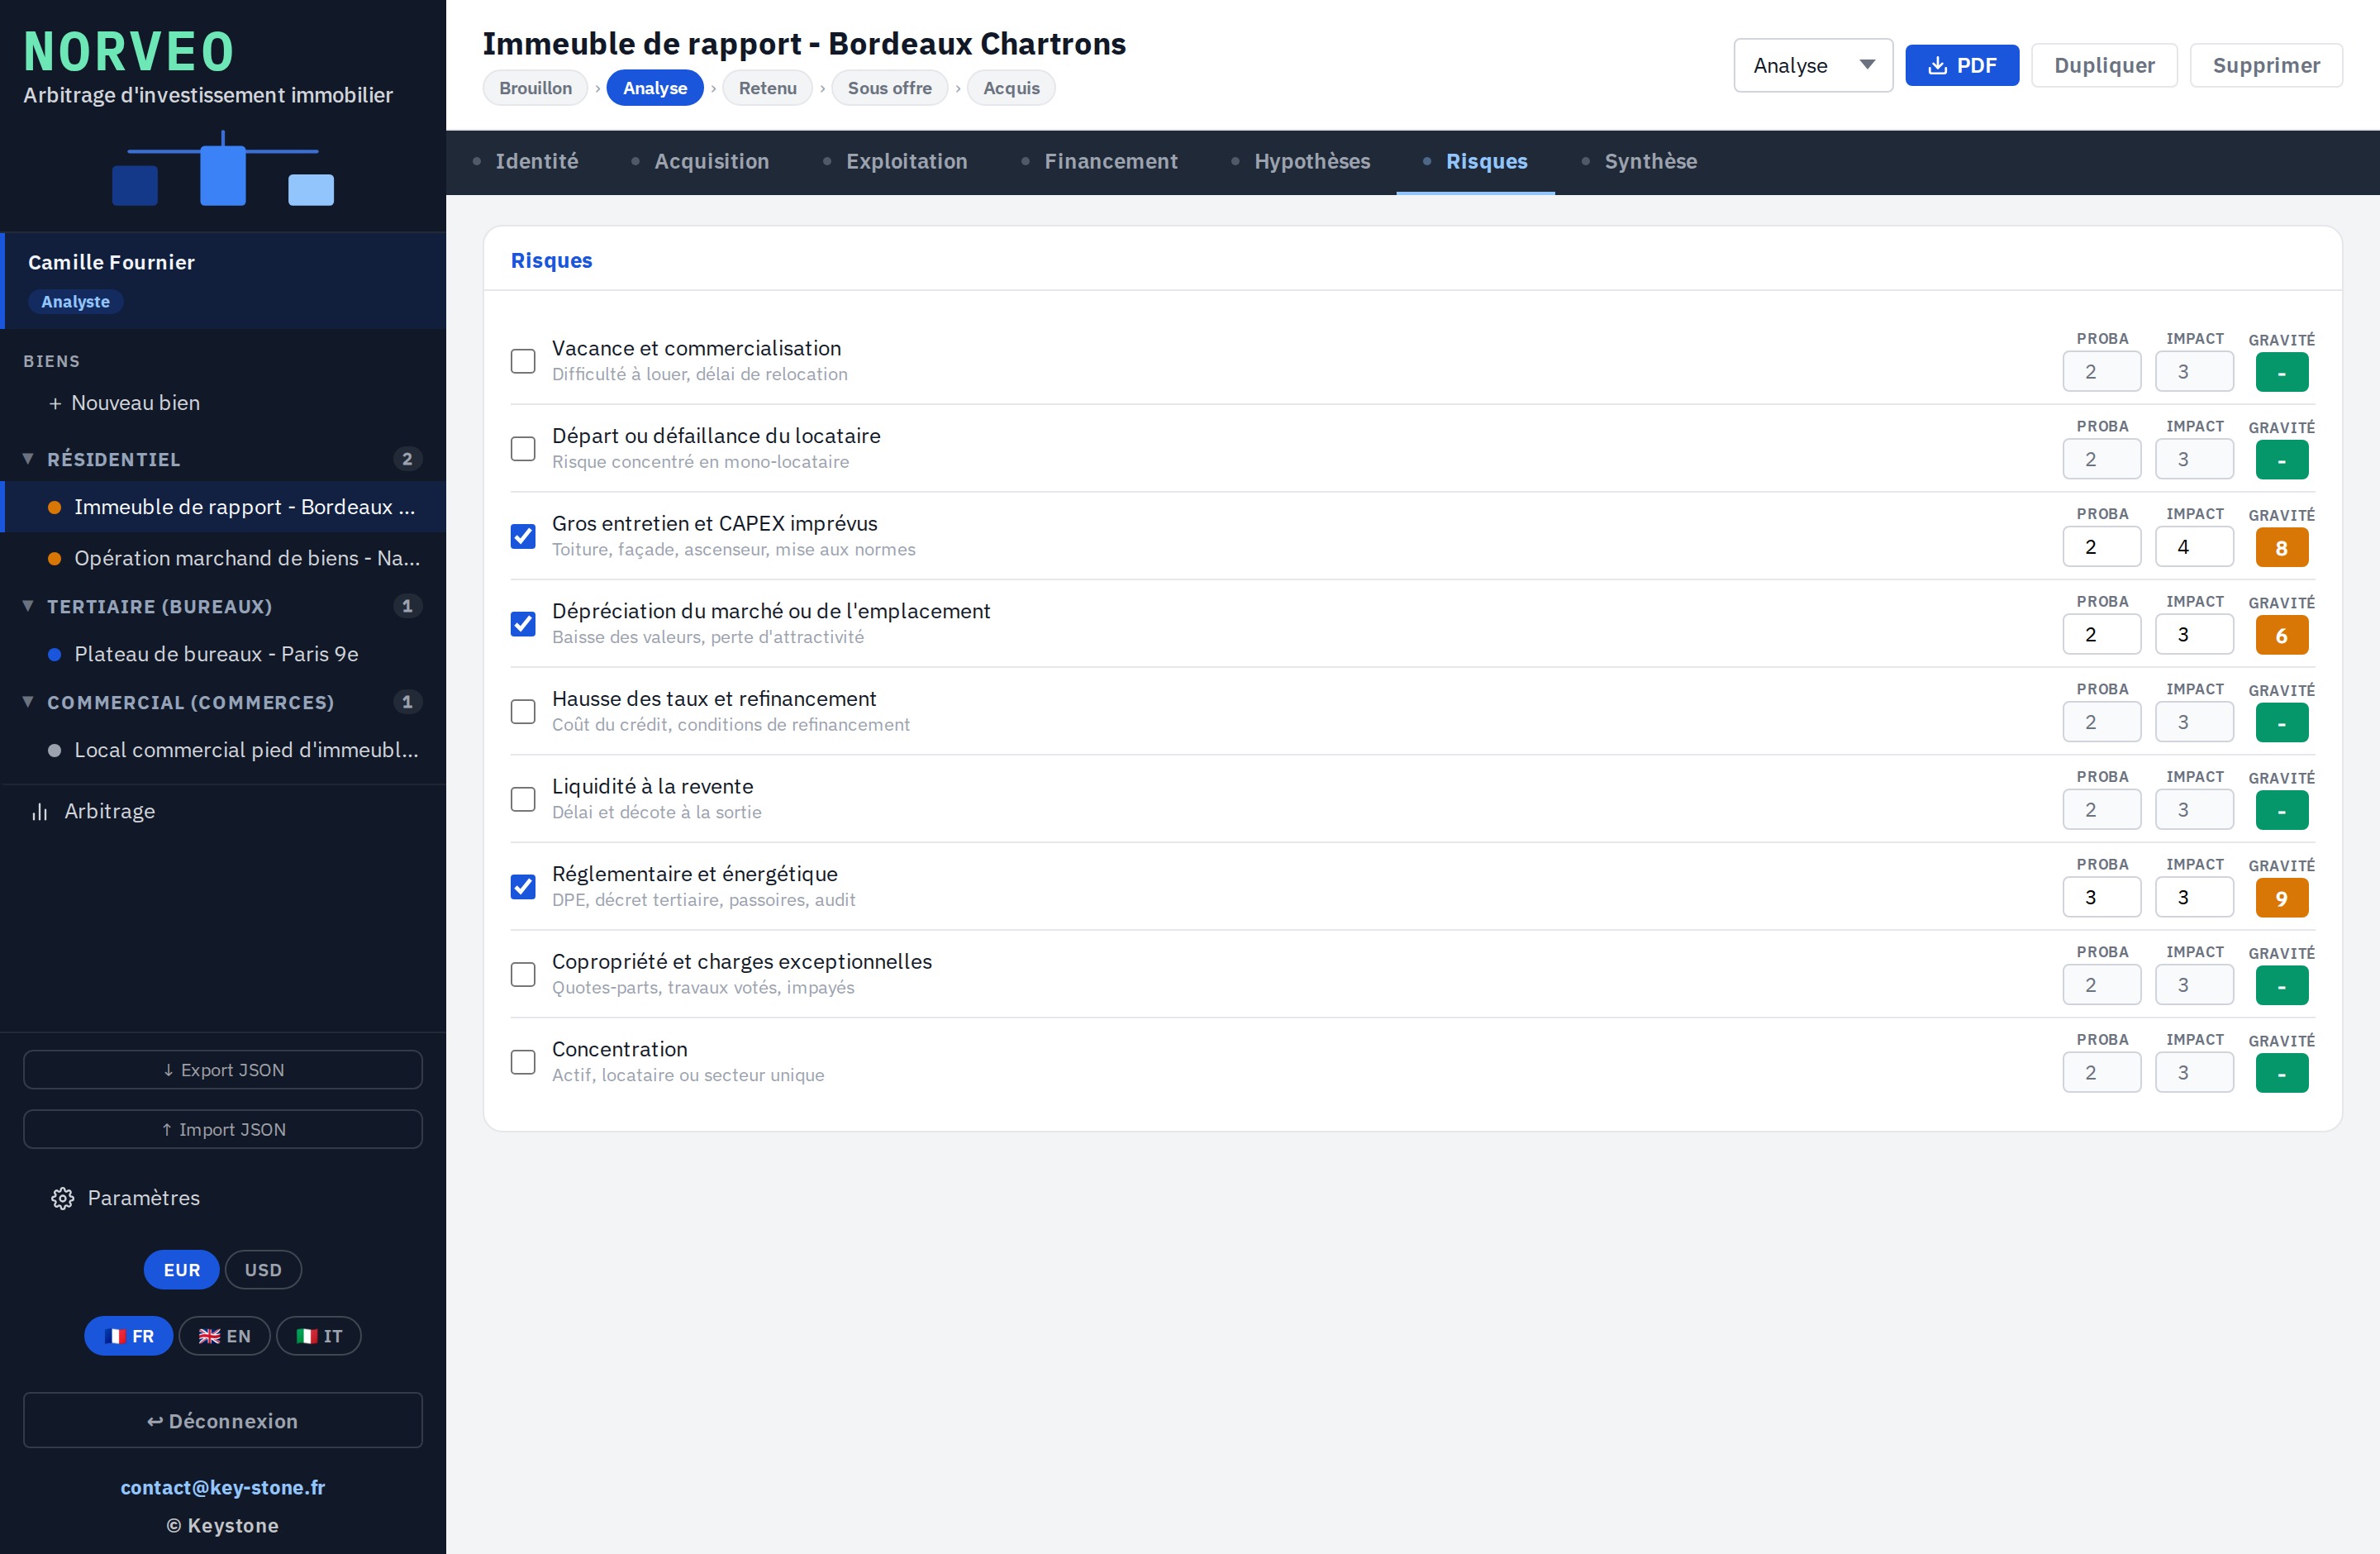2380x1554 pixels.
Task: Collapse the Résidentiel category
Action: pyautogui.click(x=28, y=459)
